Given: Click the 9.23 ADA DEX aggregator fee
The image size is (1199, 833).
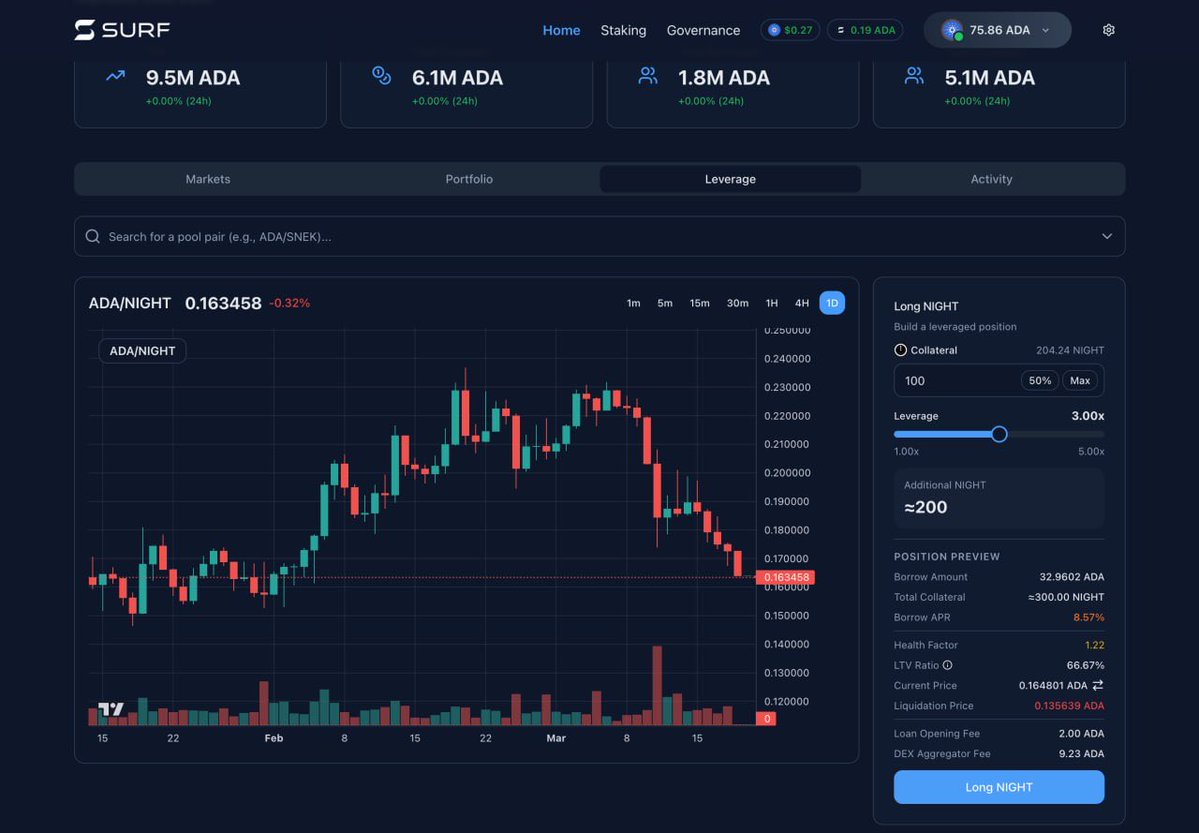Looking at the screenshot, I should [x=1081, y=753].
